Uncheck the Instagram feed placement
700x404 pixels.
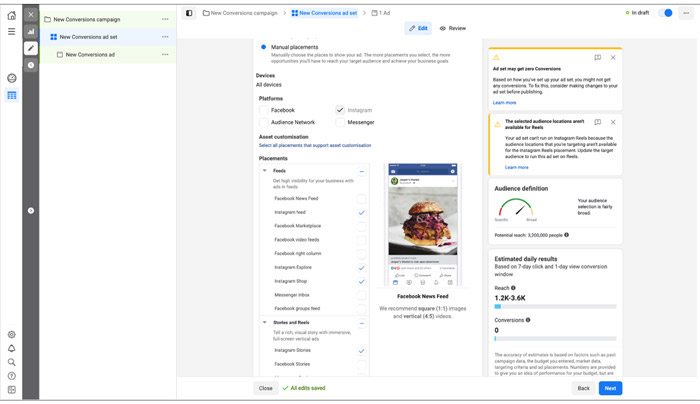pyautogui.click(x=362, y=212)
